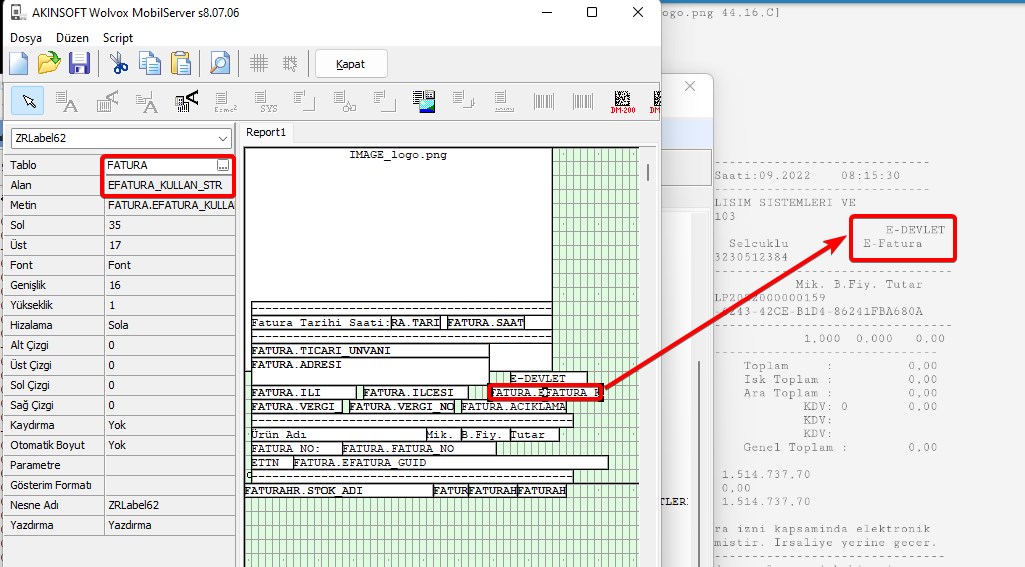The width and height of the screenshot is (1025, 567).
Task: Change Otomatik Boyut value Yok
Action: pos(170,445)
